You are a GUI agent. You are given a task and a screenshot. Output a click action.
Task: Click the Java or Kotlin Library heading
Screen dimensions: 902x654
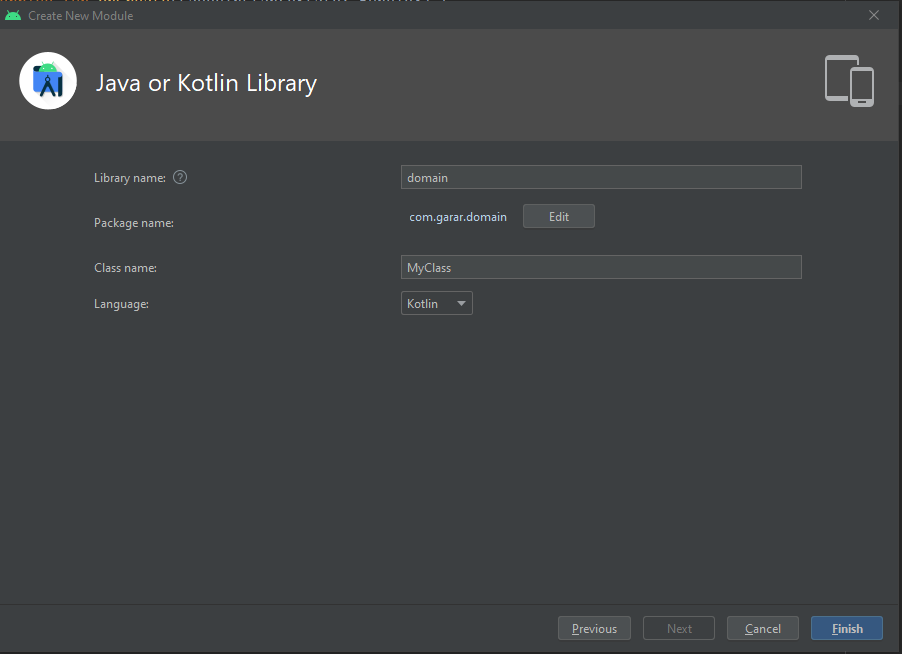pyautogui.click(x=206, y=83)
